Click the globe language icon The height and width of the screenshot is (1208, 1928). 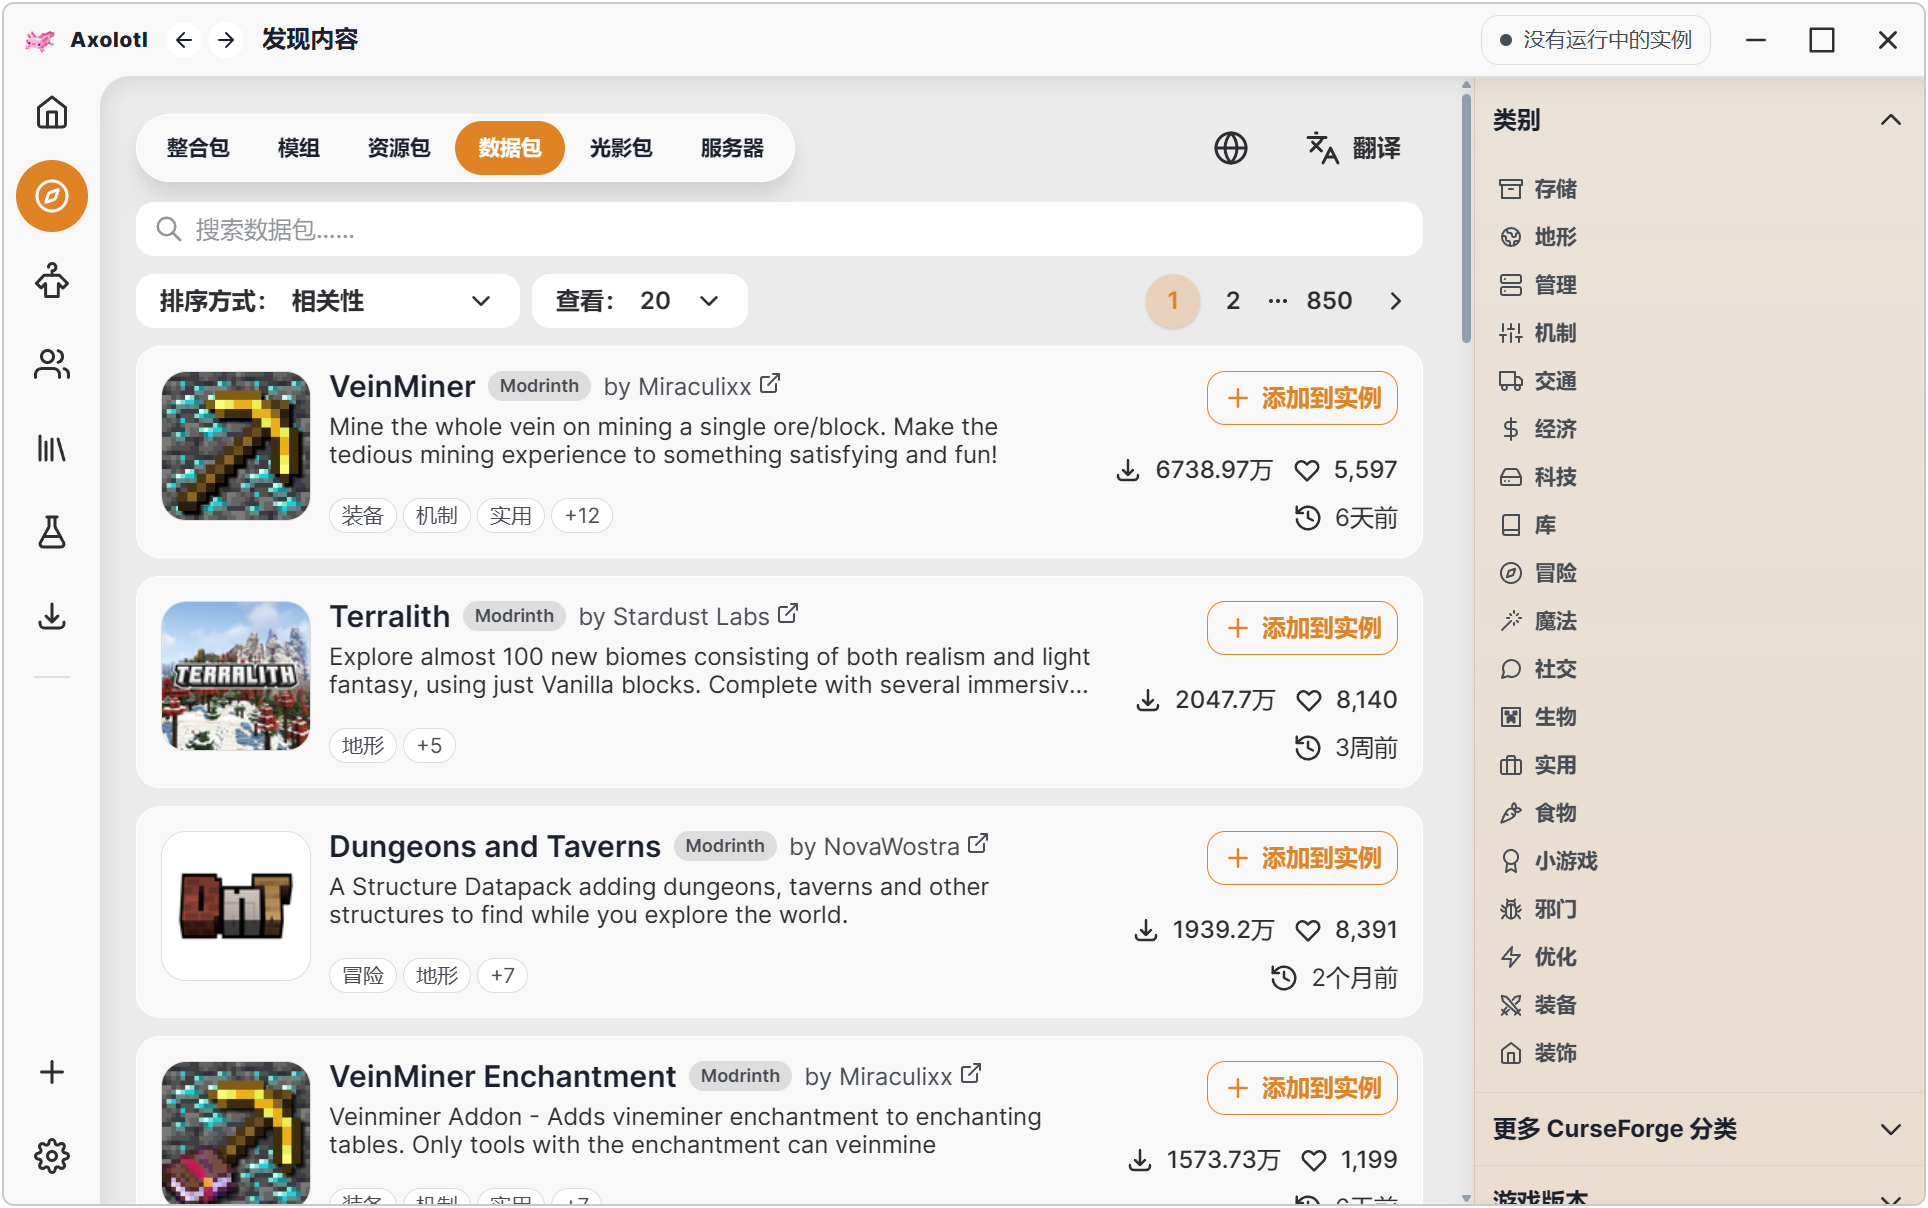tap(1231, 148)
